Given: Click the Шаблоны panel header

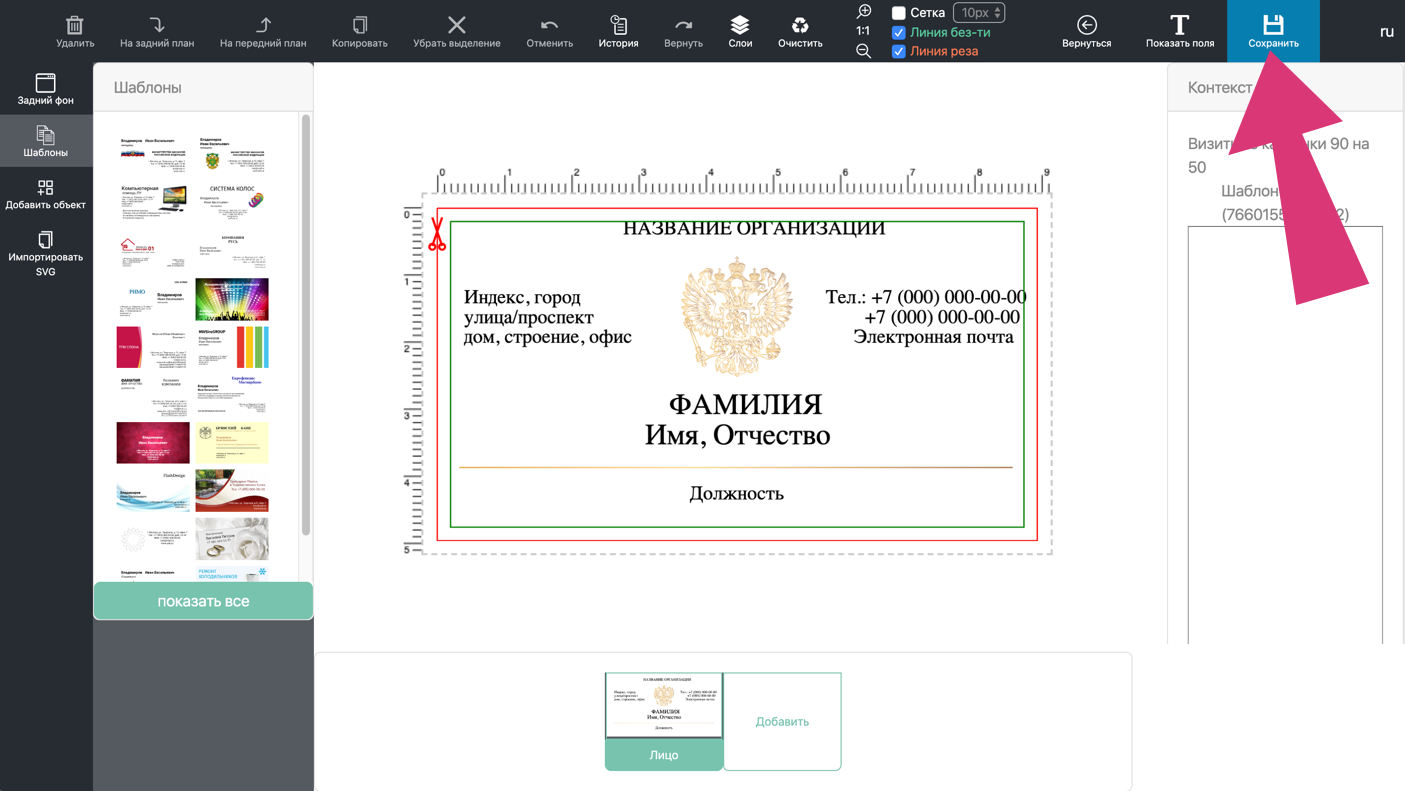Looking at the screenshot, I should tap(203, 87).
